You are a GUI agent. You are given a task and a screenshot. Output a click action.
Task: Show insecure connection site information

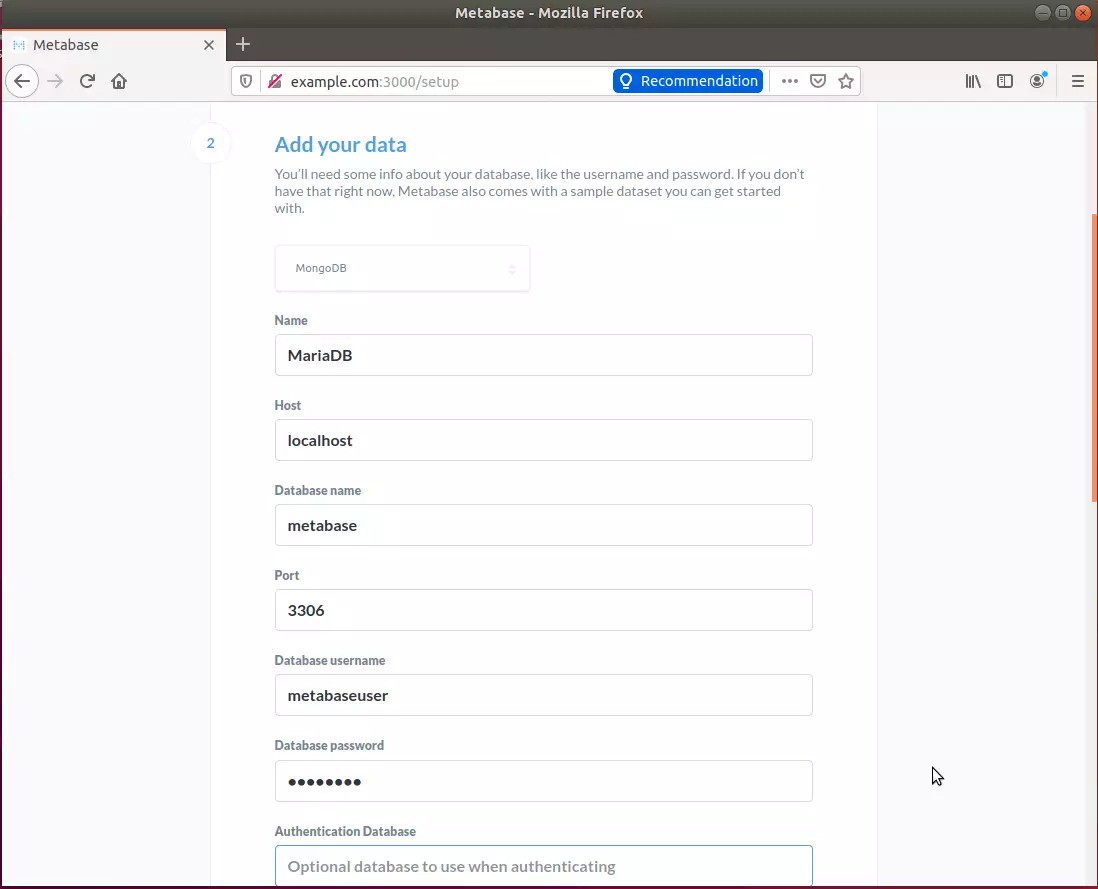tap(275, 81)
